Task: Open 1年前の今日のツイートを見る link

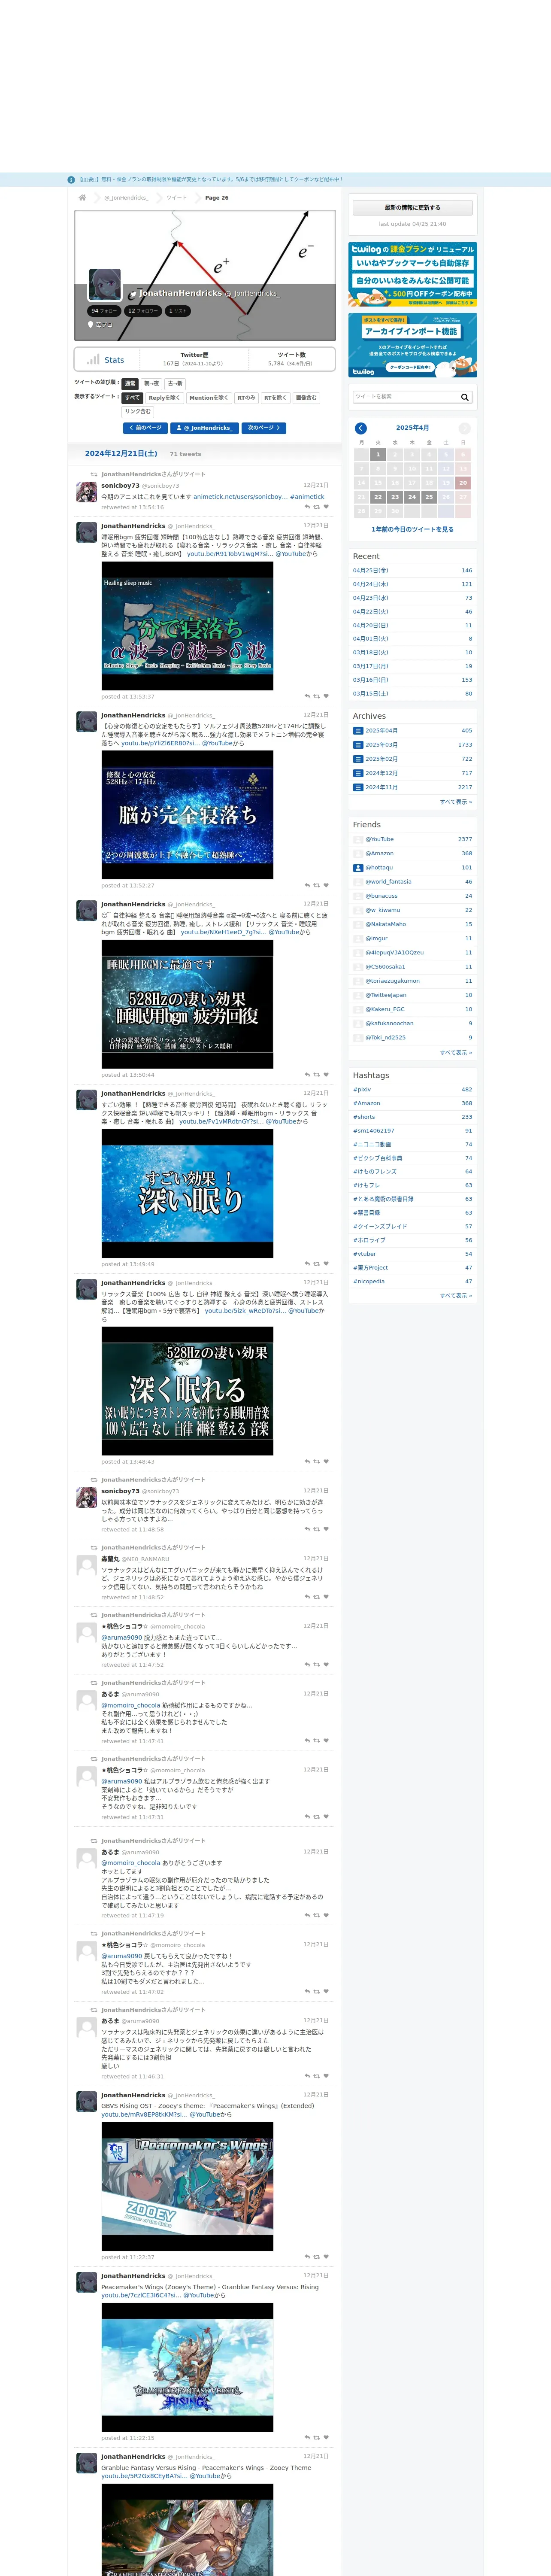Action: (412, 529)
